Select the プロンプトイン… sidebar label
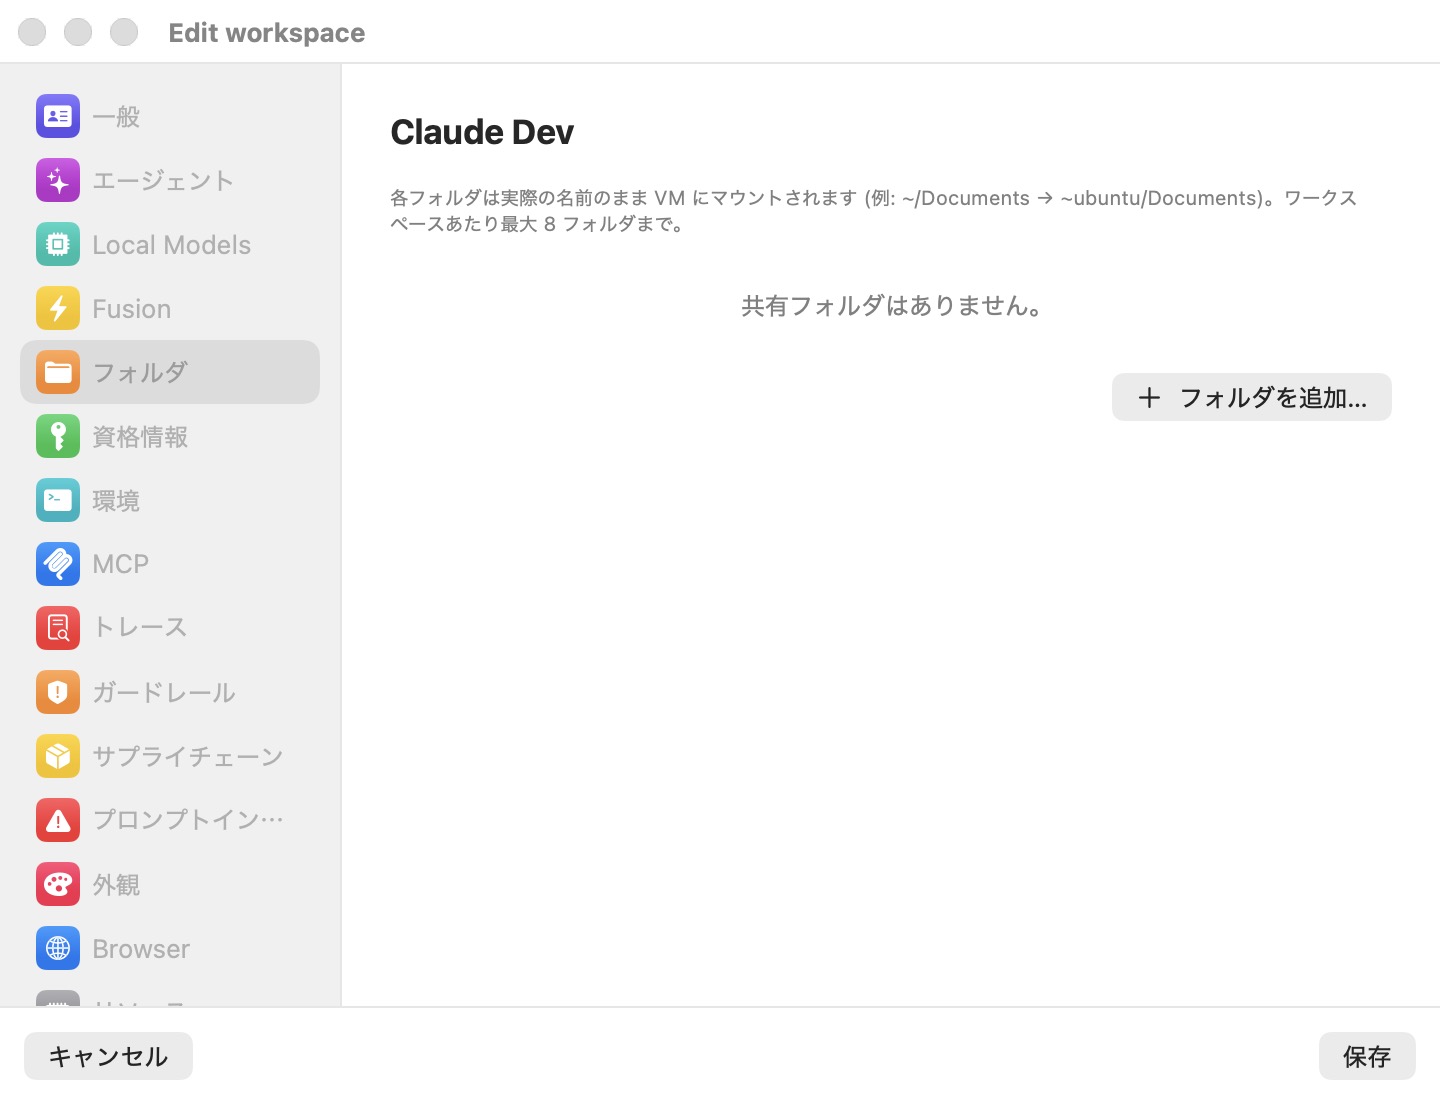 pyautogui.click(x=188, y=820)
